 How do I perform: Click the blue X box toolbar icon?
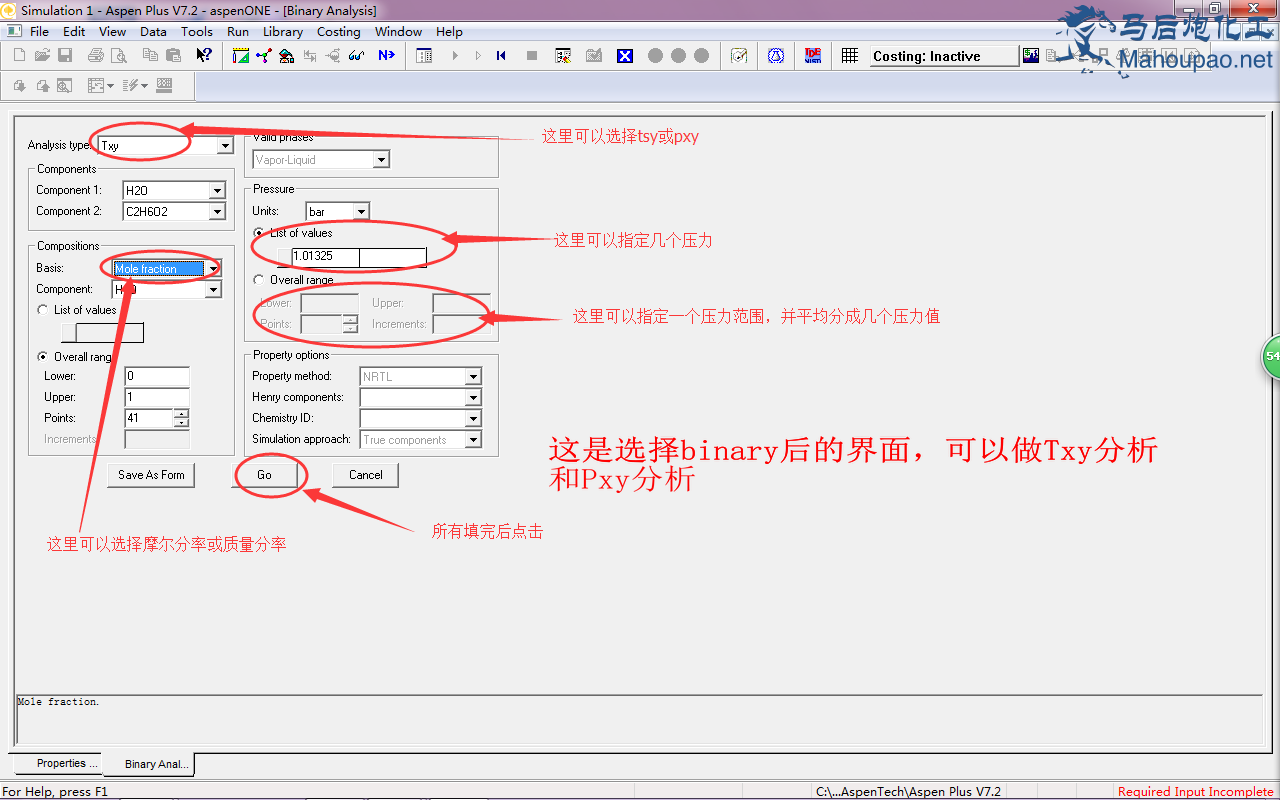coord(625,56)
